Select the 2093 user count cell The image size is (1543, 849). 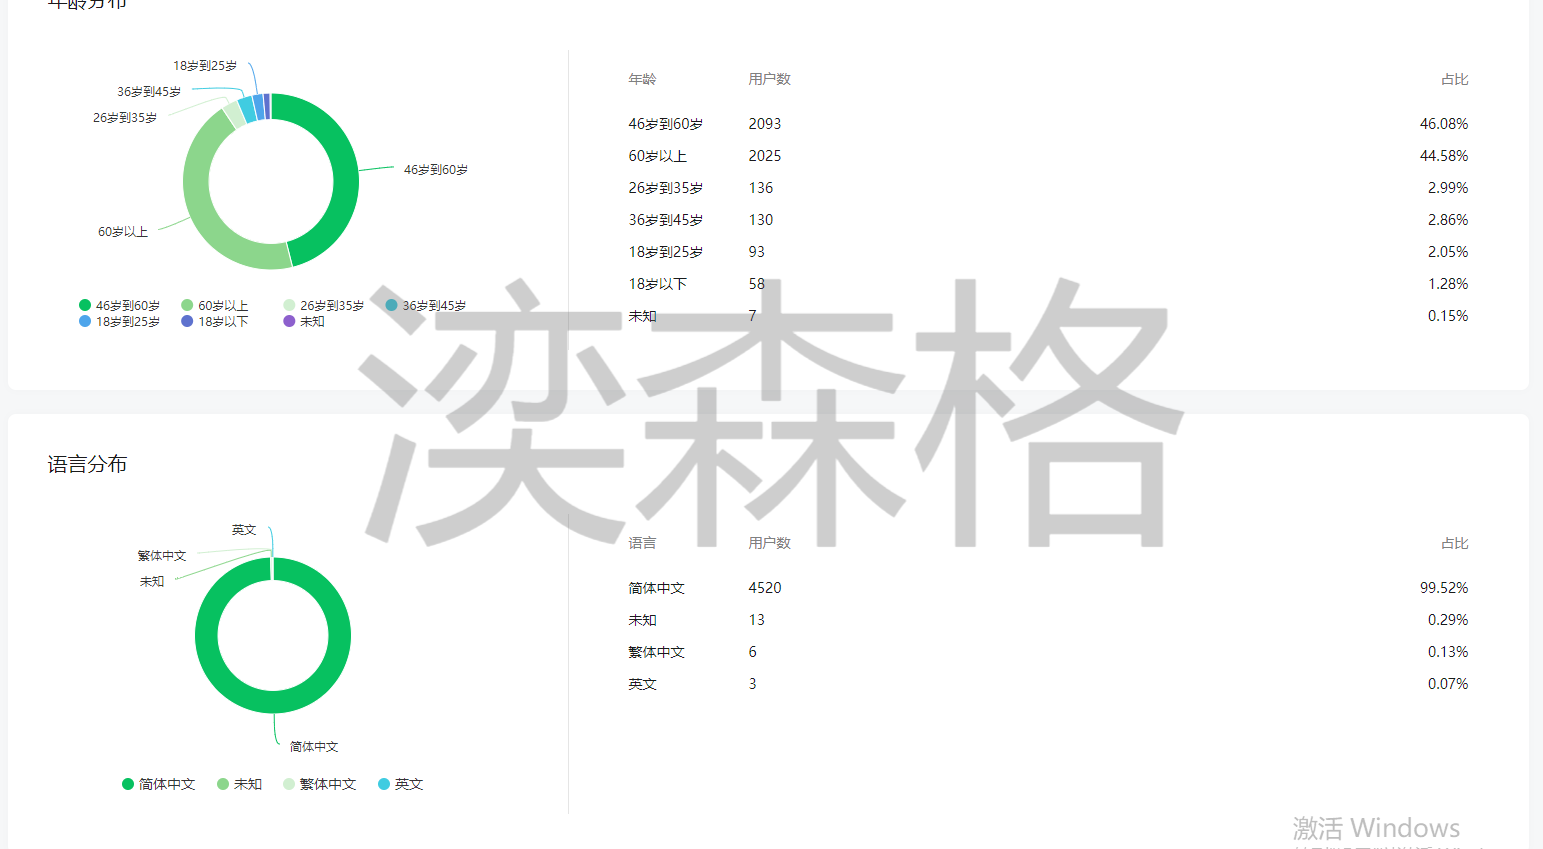[x=765, y=124]
